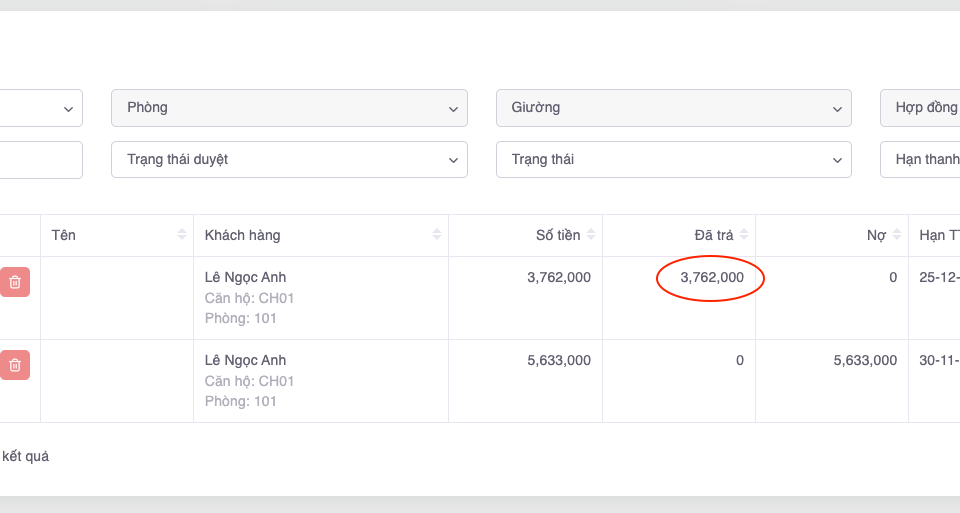Click the empty text input left of Trạng thái duyệt
Screen dimensions: 960x513
tap(40, 160)
